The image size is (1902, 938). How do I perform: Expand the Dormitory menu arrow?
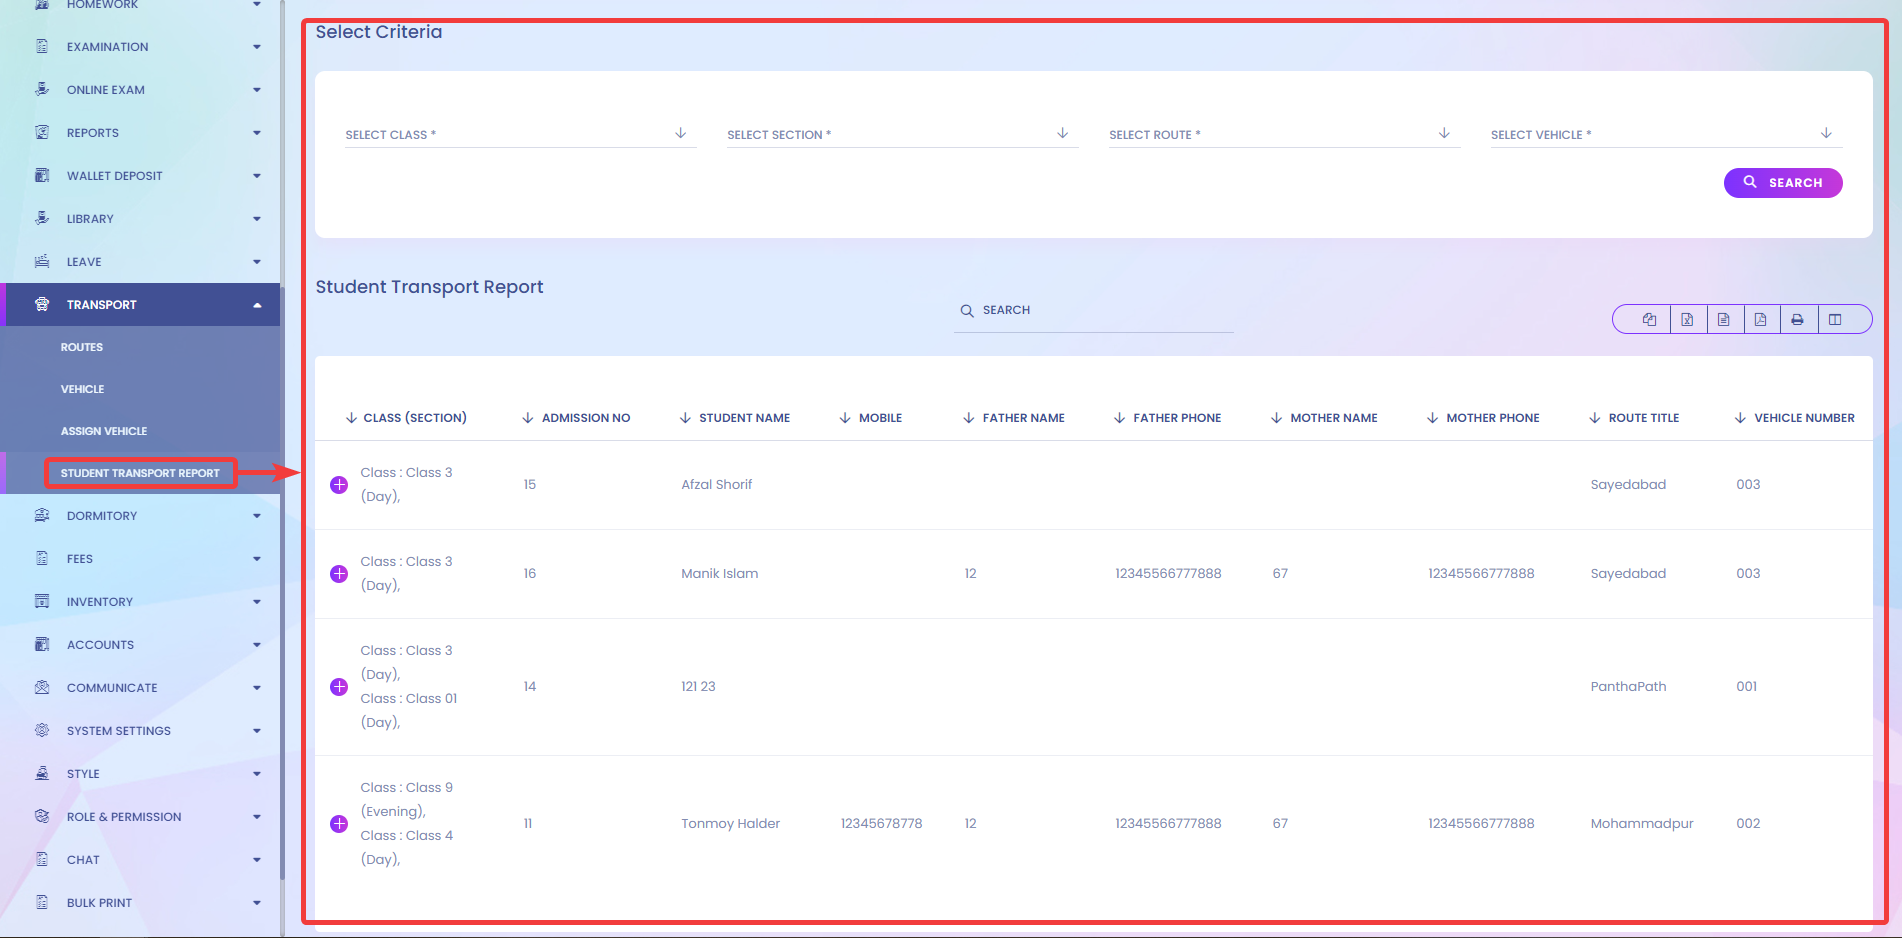[257, 516]
